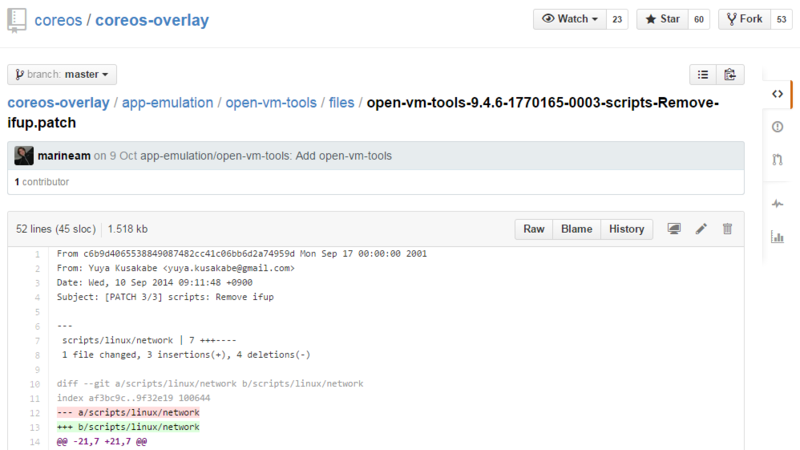View the 53 forks count

[782, 19]
